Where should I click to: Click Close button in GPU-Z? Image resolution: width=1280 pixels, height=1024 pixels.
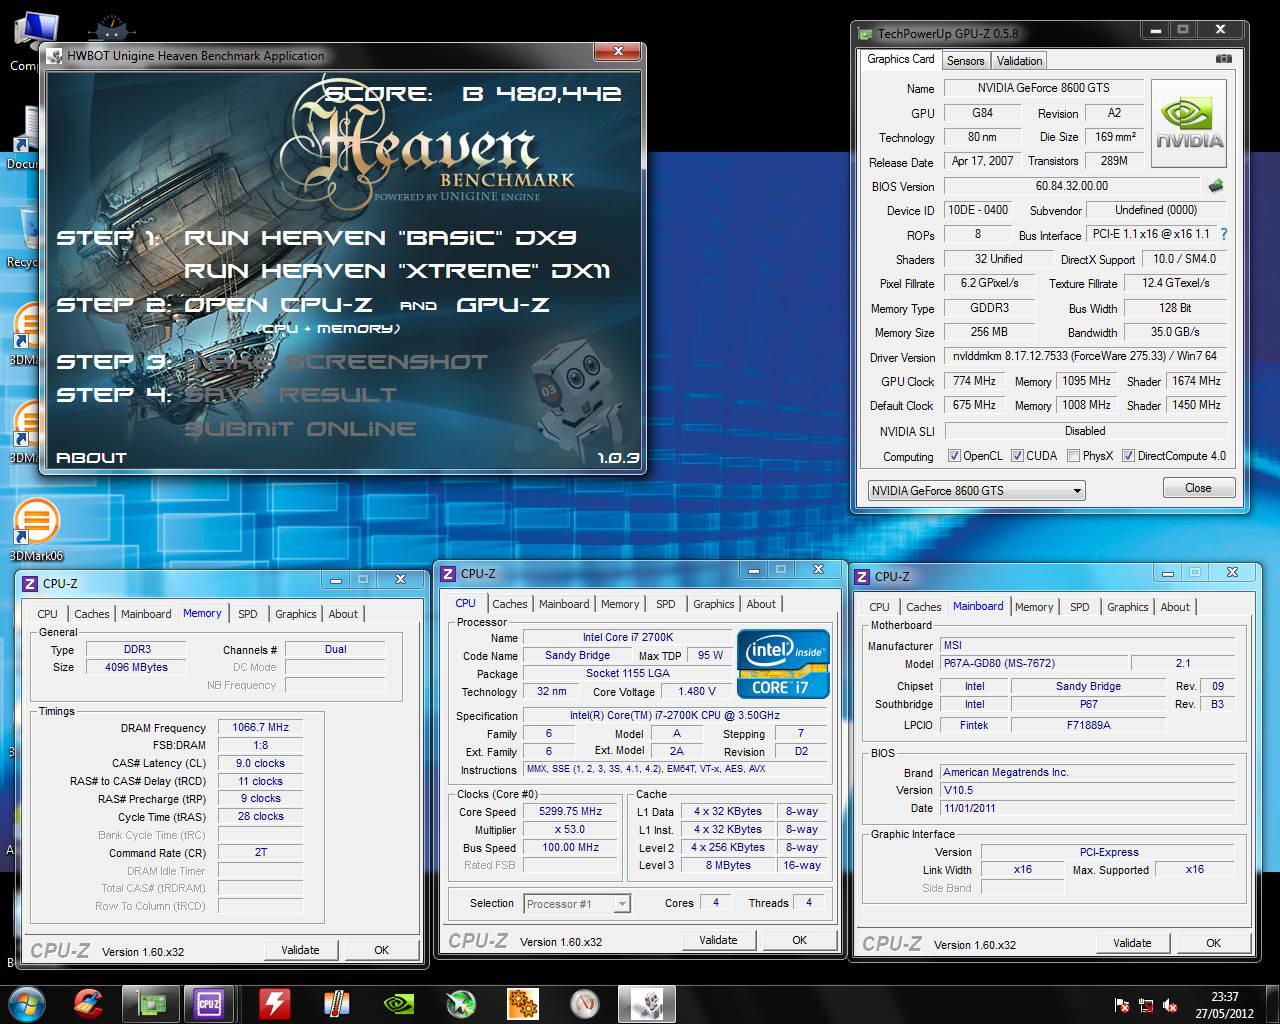(1198, 488)
